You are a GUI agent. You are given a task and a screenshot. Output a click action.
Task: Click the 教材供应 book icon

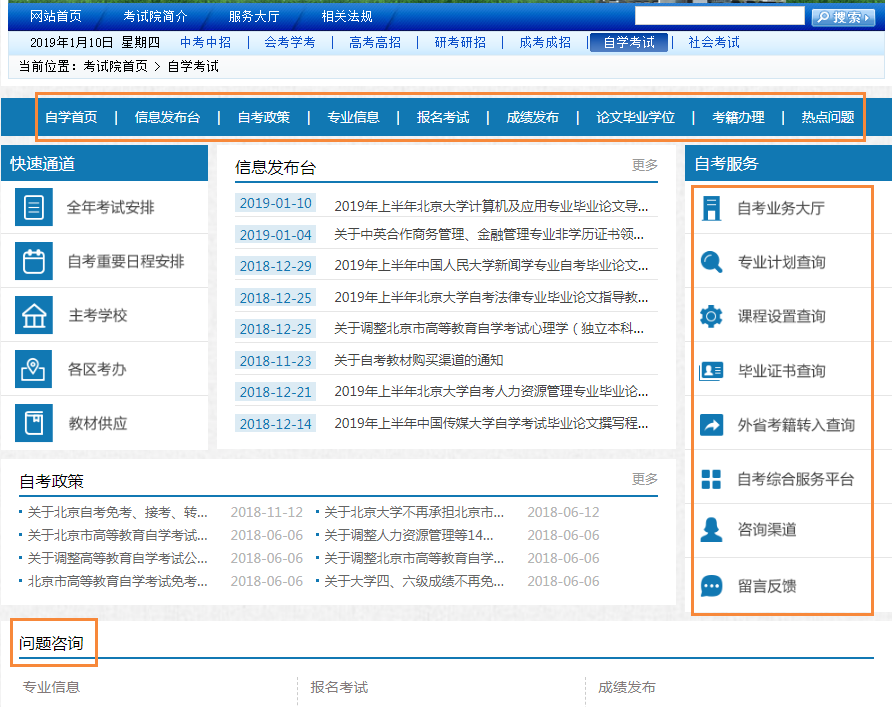pos(34,423)
